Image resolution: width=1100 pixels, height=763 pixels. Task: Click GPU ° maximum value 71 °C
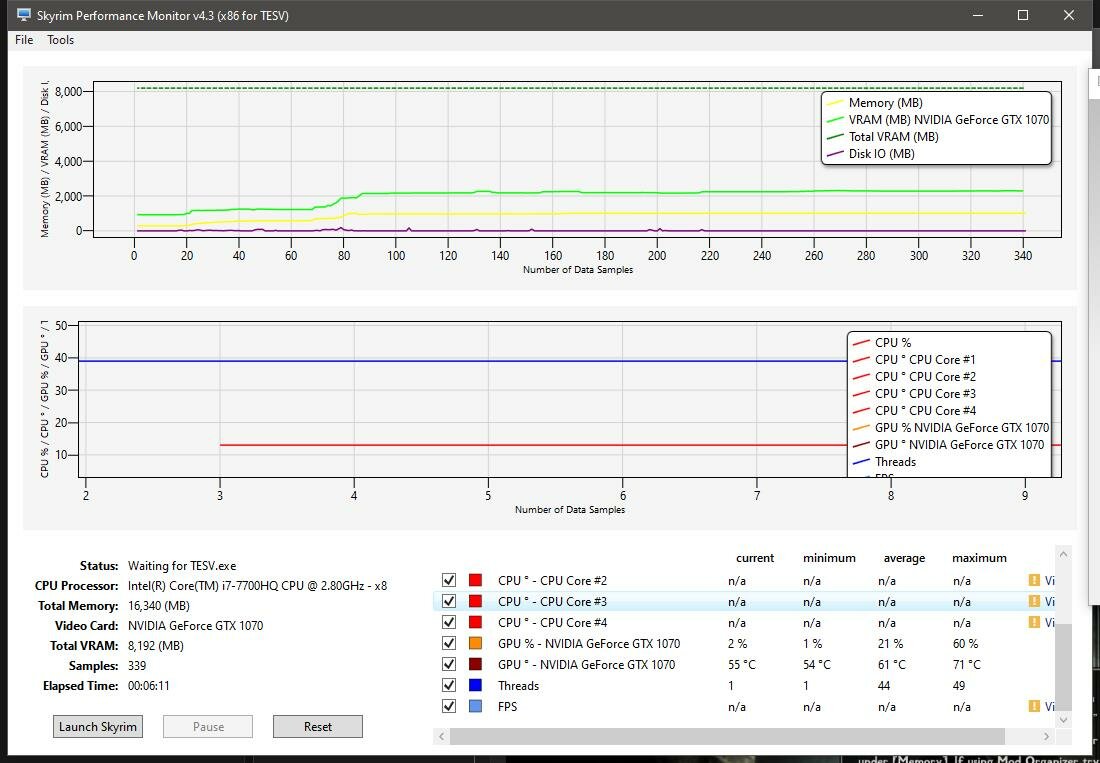click(967, 665)
